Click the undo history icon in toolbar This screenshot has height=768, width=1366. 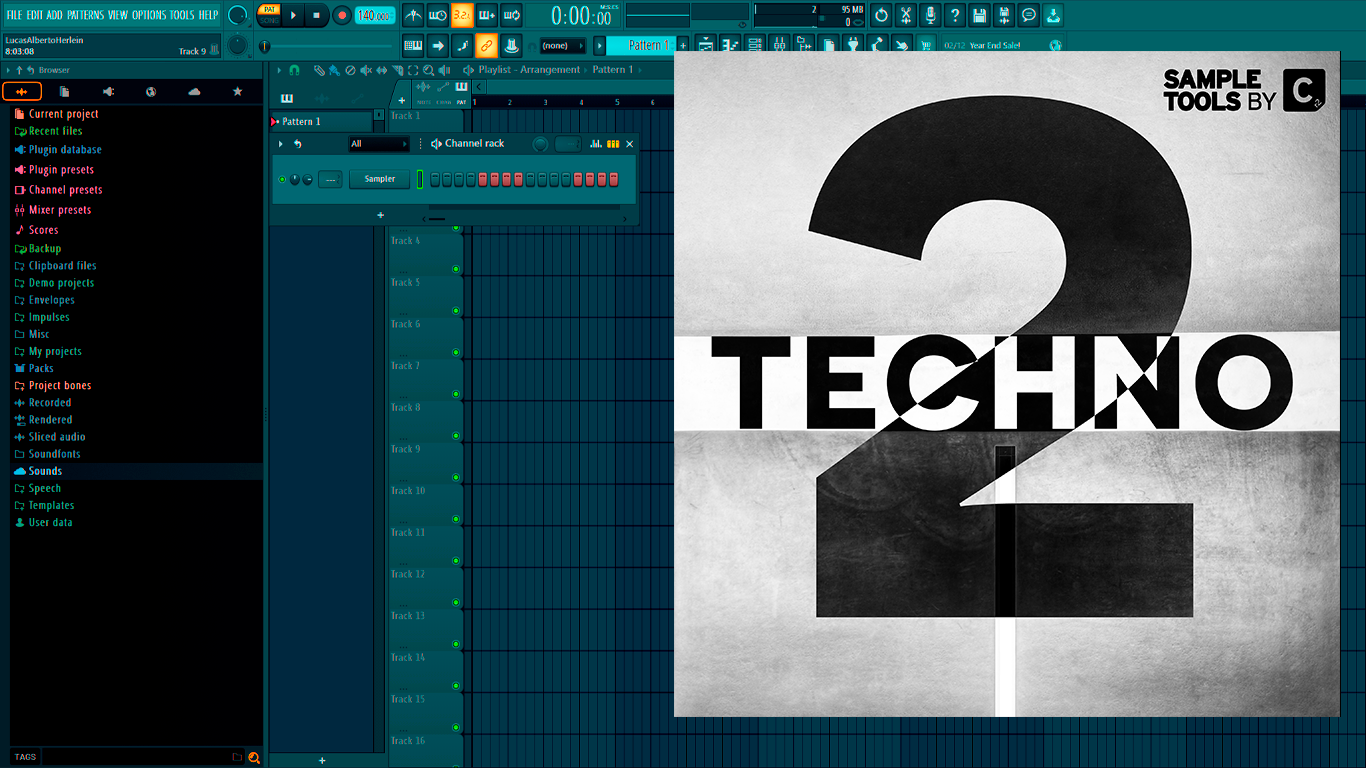click(881, 15)
